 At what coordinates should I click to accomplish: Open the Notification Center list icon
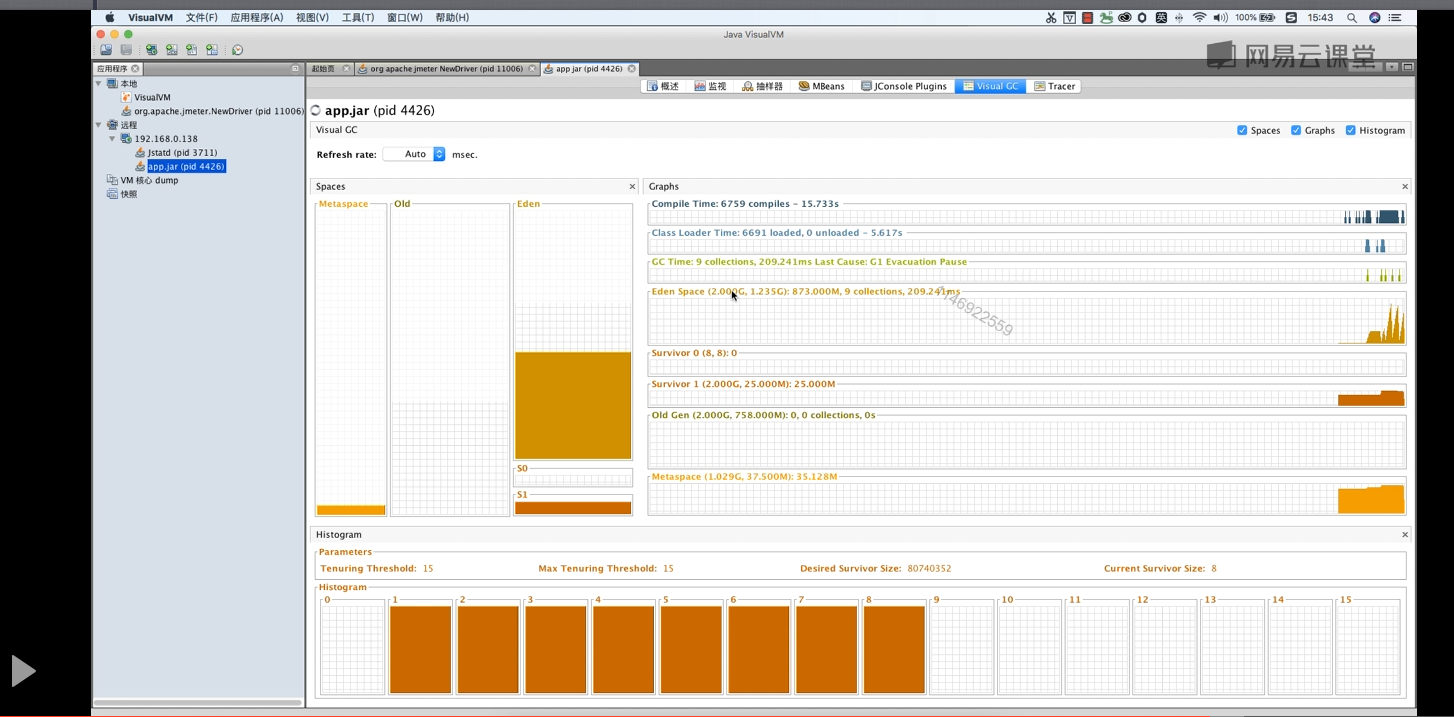(1396, 17)
